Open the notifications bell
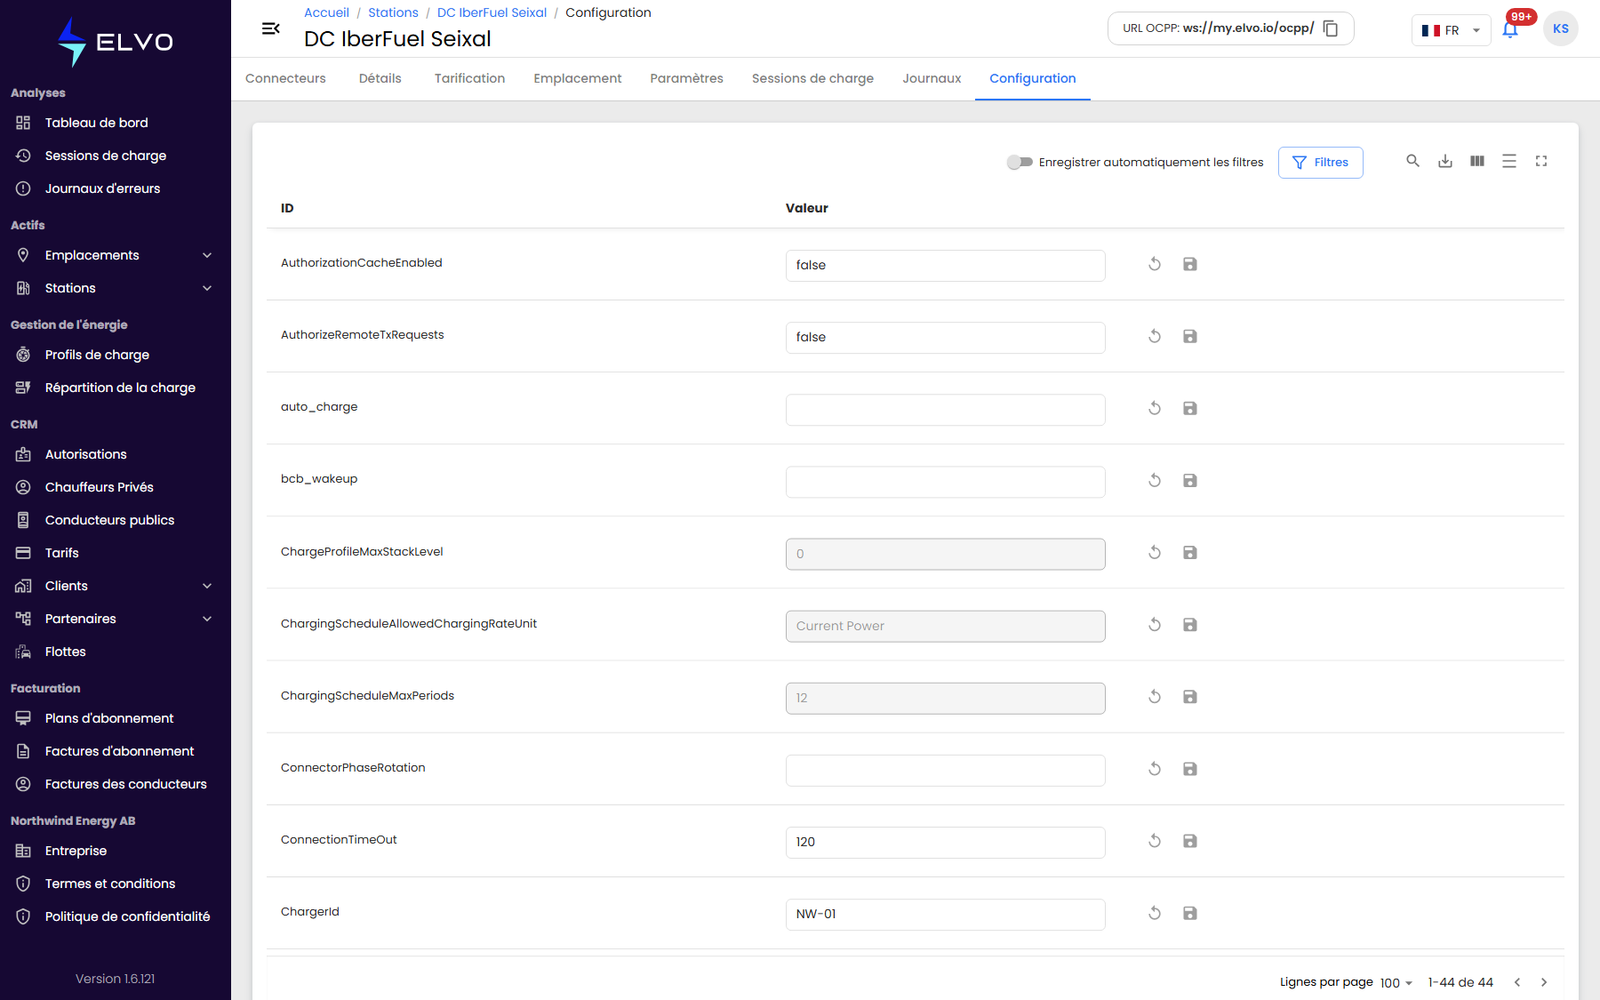 point(1510,29)
